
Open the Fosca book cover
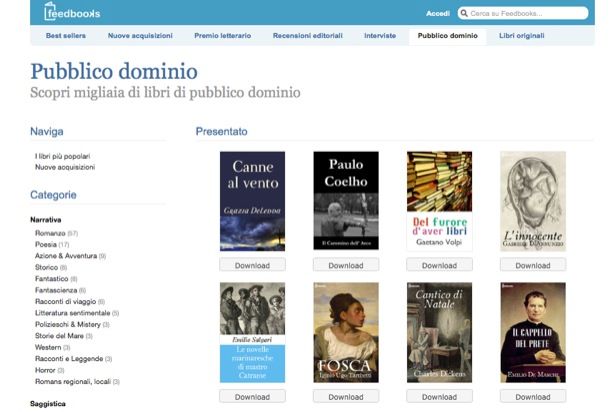click(346, 333)
